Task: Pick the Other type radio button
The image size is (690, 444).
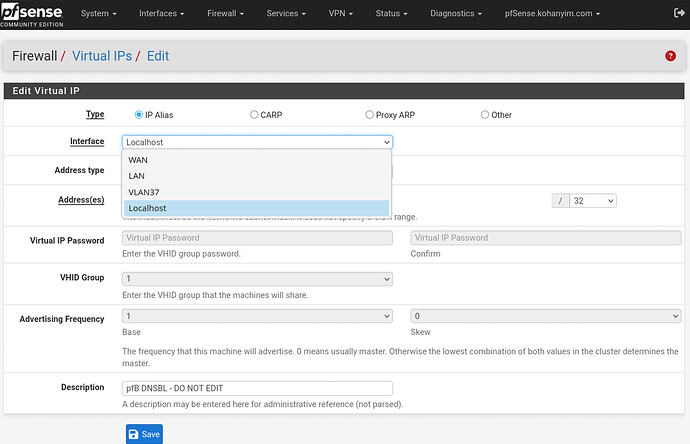Action: (484, 115)
